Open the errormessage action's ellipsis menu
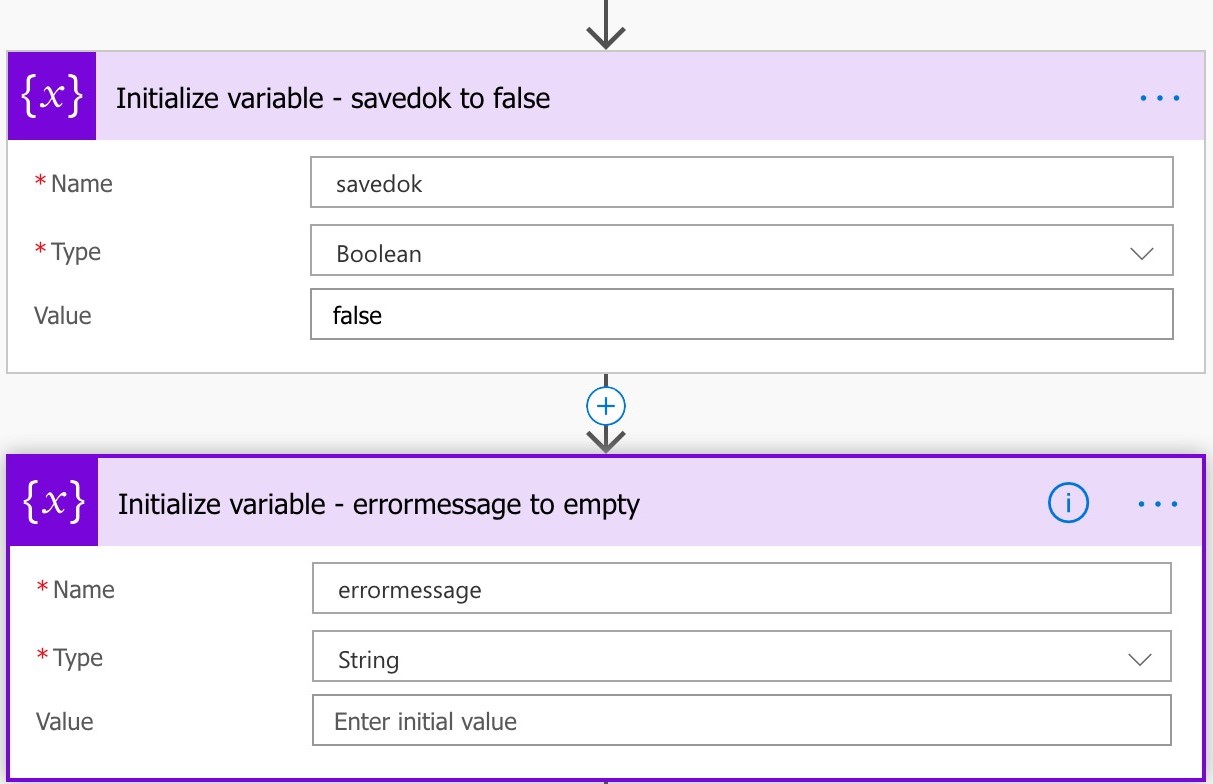The height and width of the screenshot is (784, 1213). point(1159,503)
